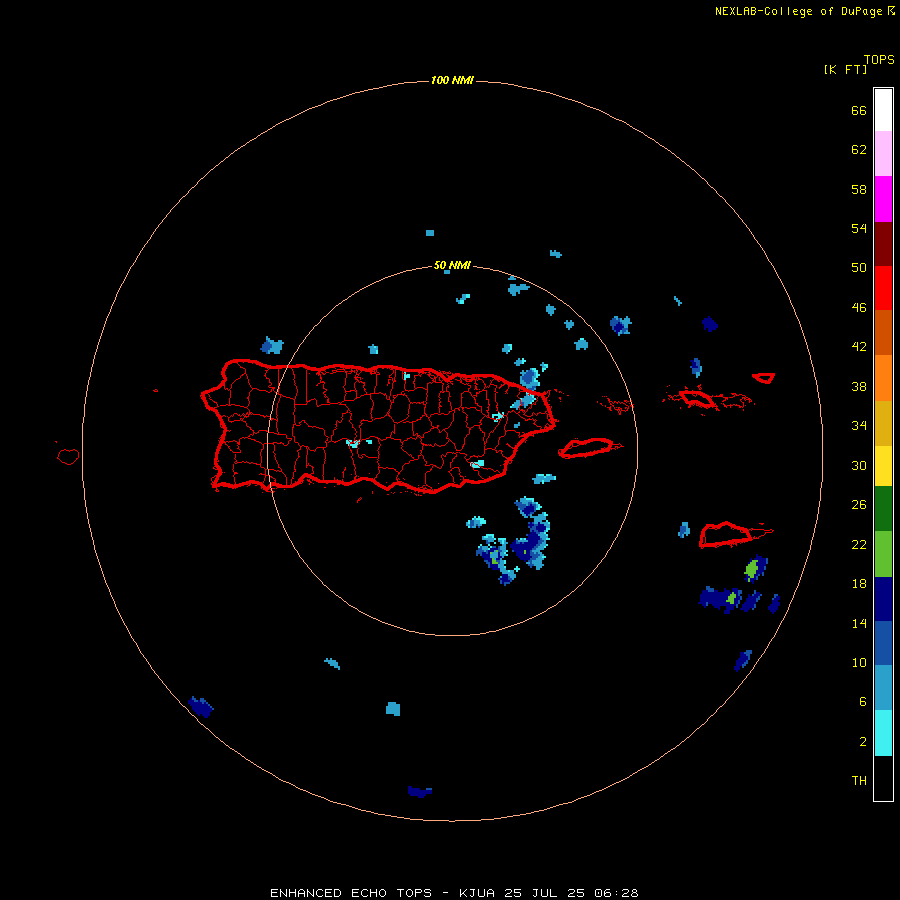Click the '[K FT]' units label

point(845,69)
